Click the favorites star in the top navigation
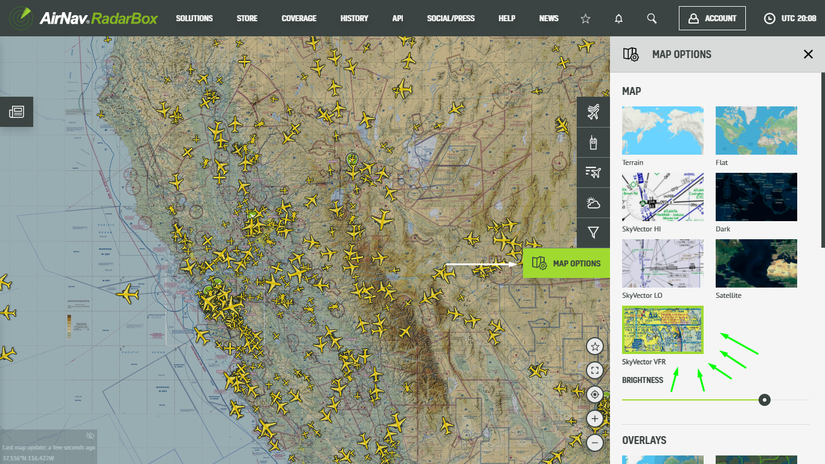 [x=586, y=18]
